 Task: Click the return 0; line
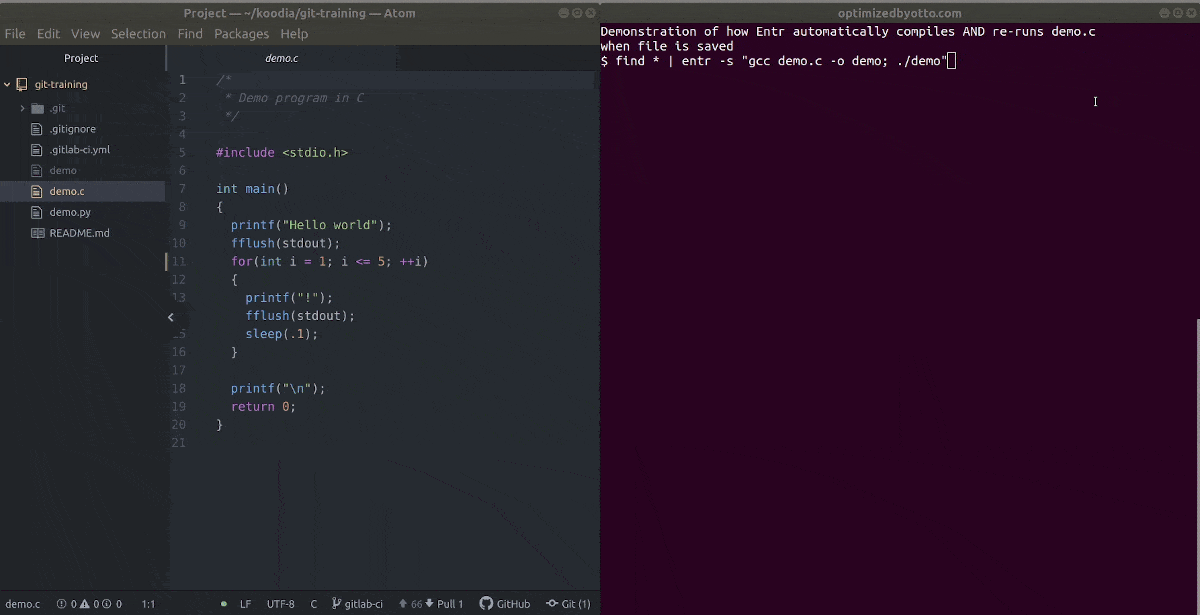tap(263, 407)
